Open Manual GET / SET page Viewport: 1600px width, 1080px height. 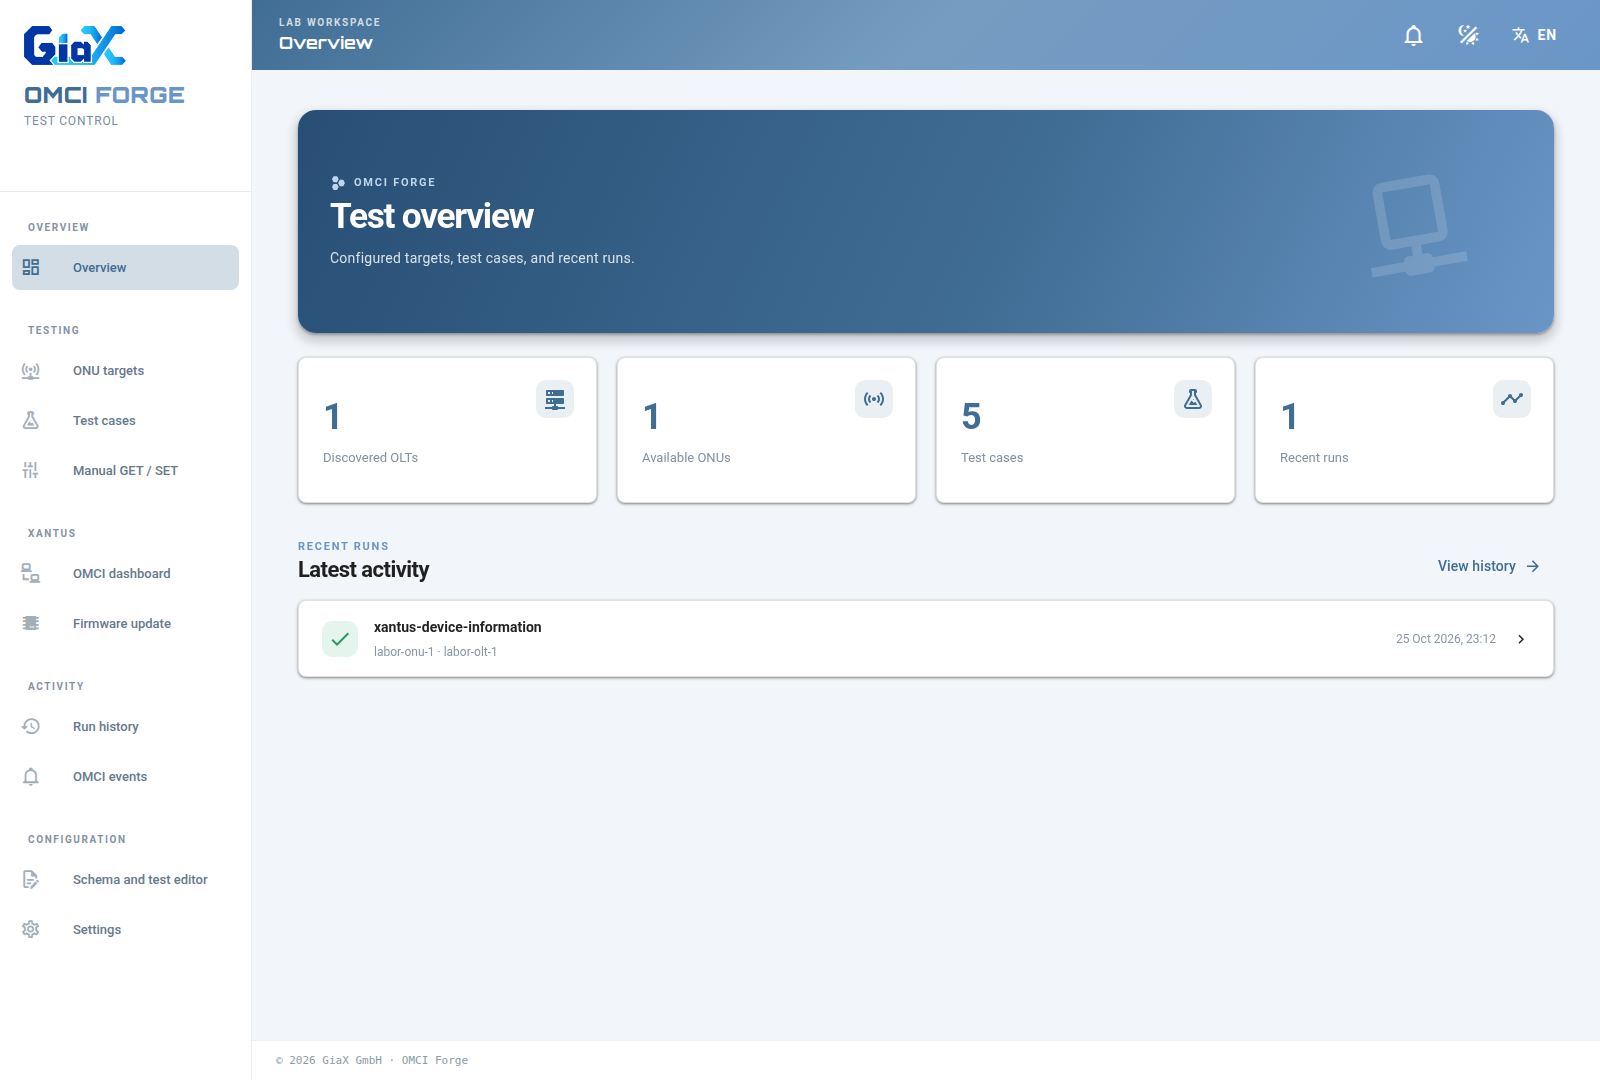pos(125,470)
